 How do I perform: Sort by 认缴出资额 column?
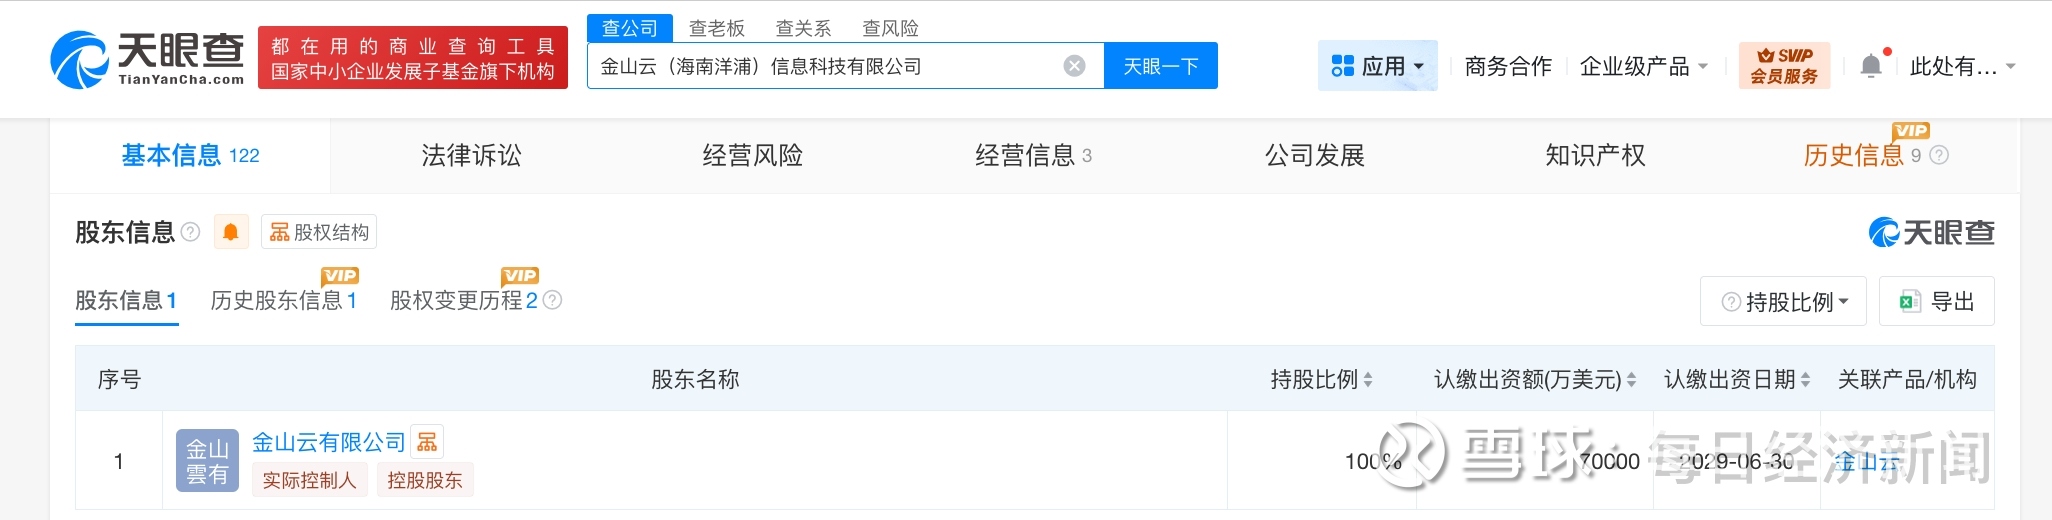pyautogui.click(x=1631, y=380)
